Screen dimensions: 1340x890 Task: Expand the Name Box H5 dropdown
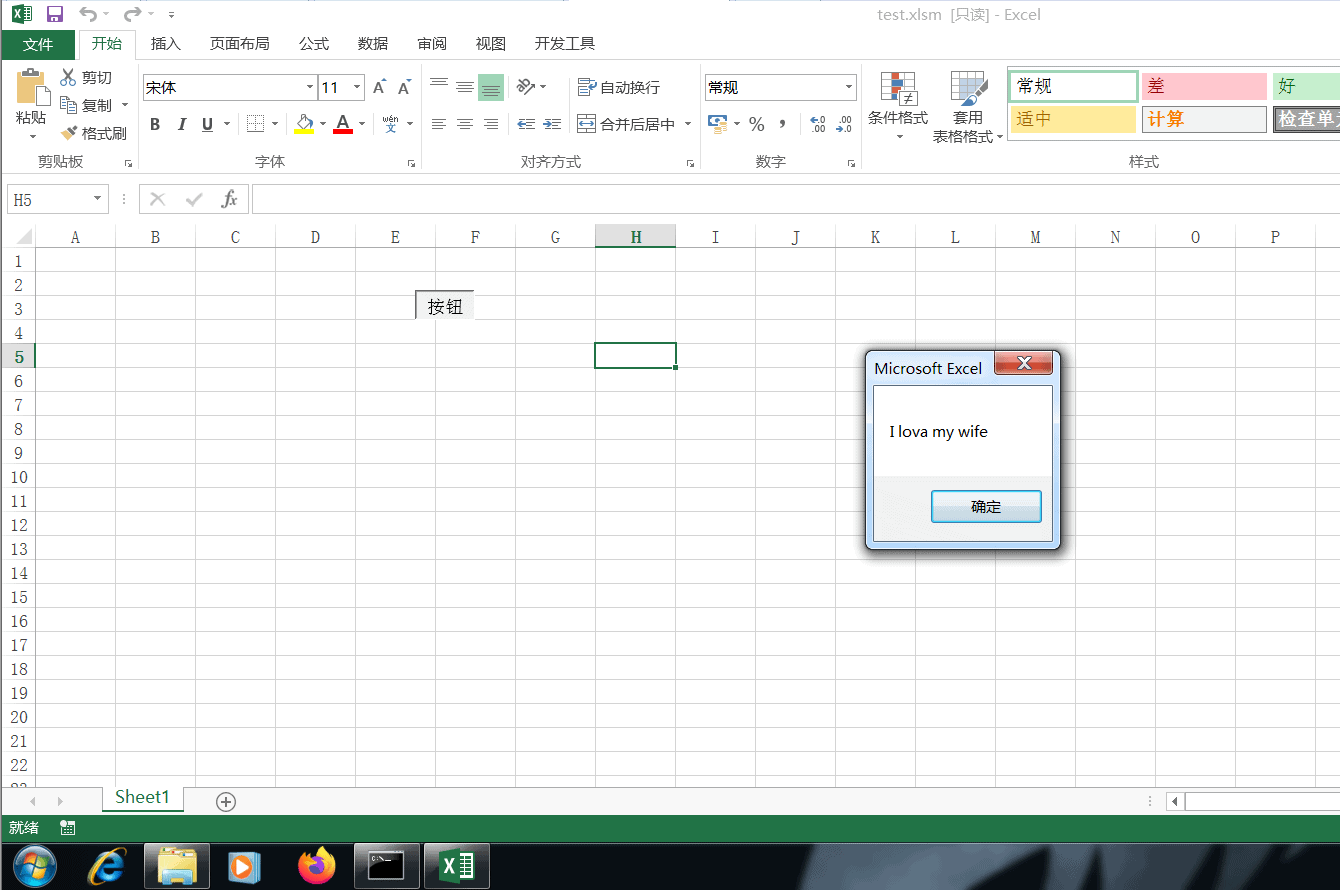click(x=98, y=199)
